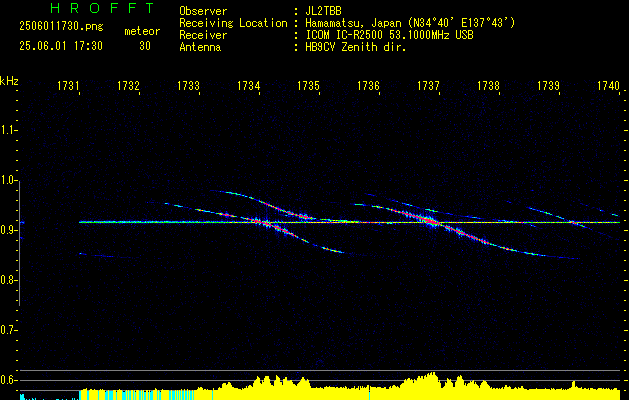Click the "Receiving Location" label
This screenshot has width=629, height=400.
click(x=233, y=23)
